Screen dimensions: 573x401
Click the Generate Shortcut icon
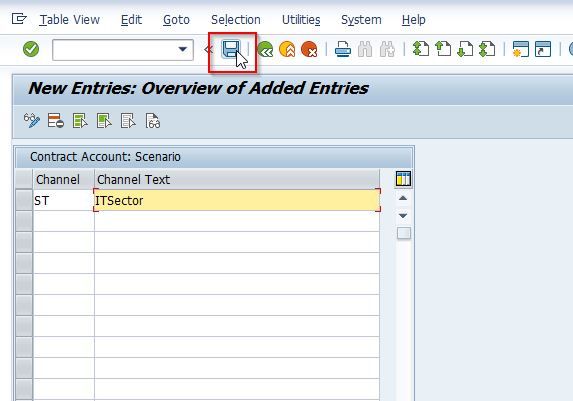click(543, 49)
